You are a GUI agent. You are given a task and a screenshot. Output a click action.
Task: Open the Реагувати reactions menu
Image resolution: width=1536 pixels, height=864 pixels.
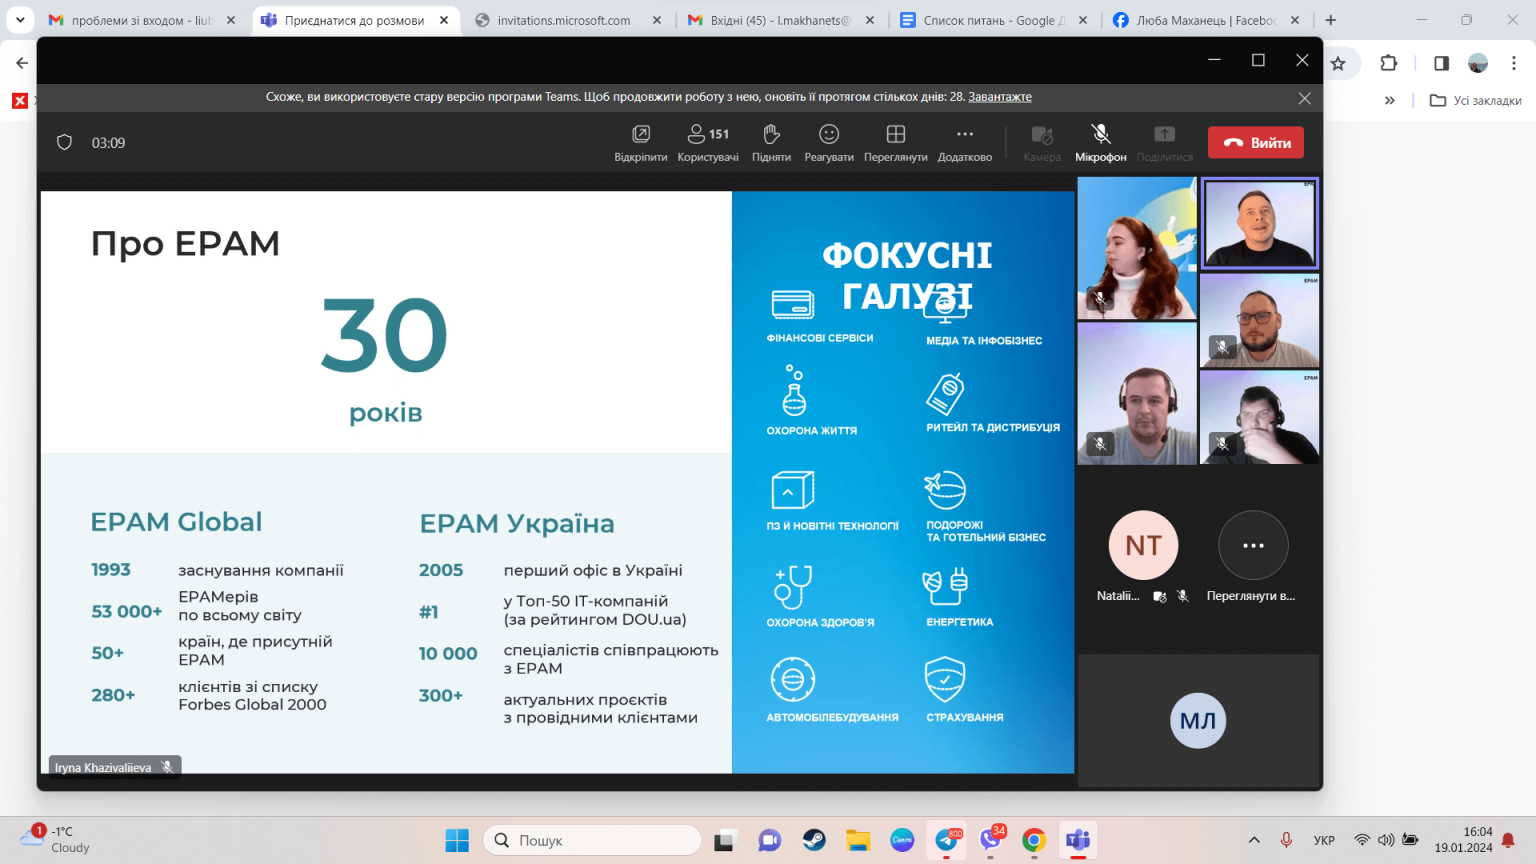[829, 143]
